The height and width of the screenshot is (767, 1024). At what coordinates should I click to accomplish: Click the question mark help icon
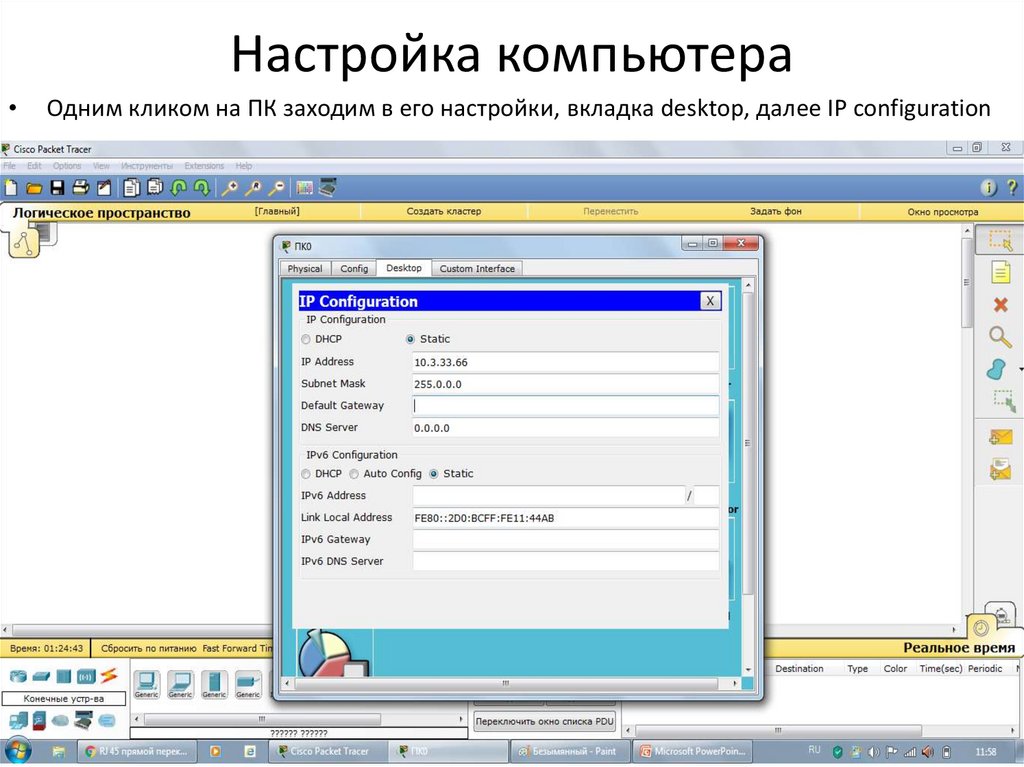coord(1012,188)
